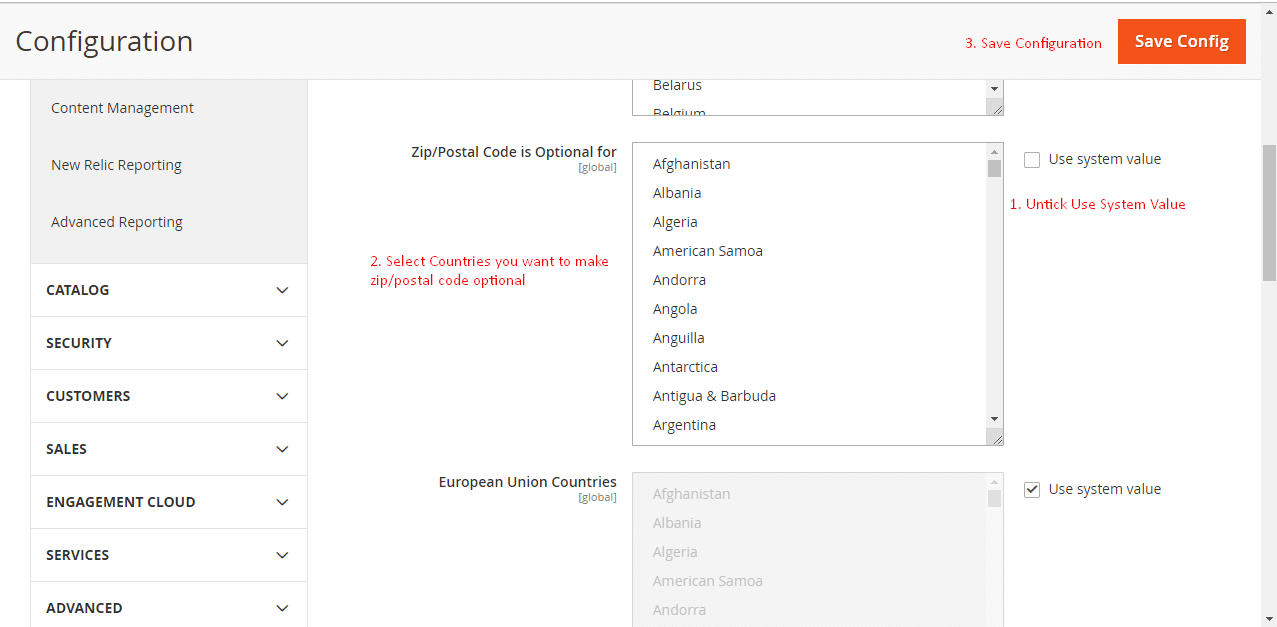Open New Relic Reporting settings
The image size is (1277, 627).
[116, 164]
